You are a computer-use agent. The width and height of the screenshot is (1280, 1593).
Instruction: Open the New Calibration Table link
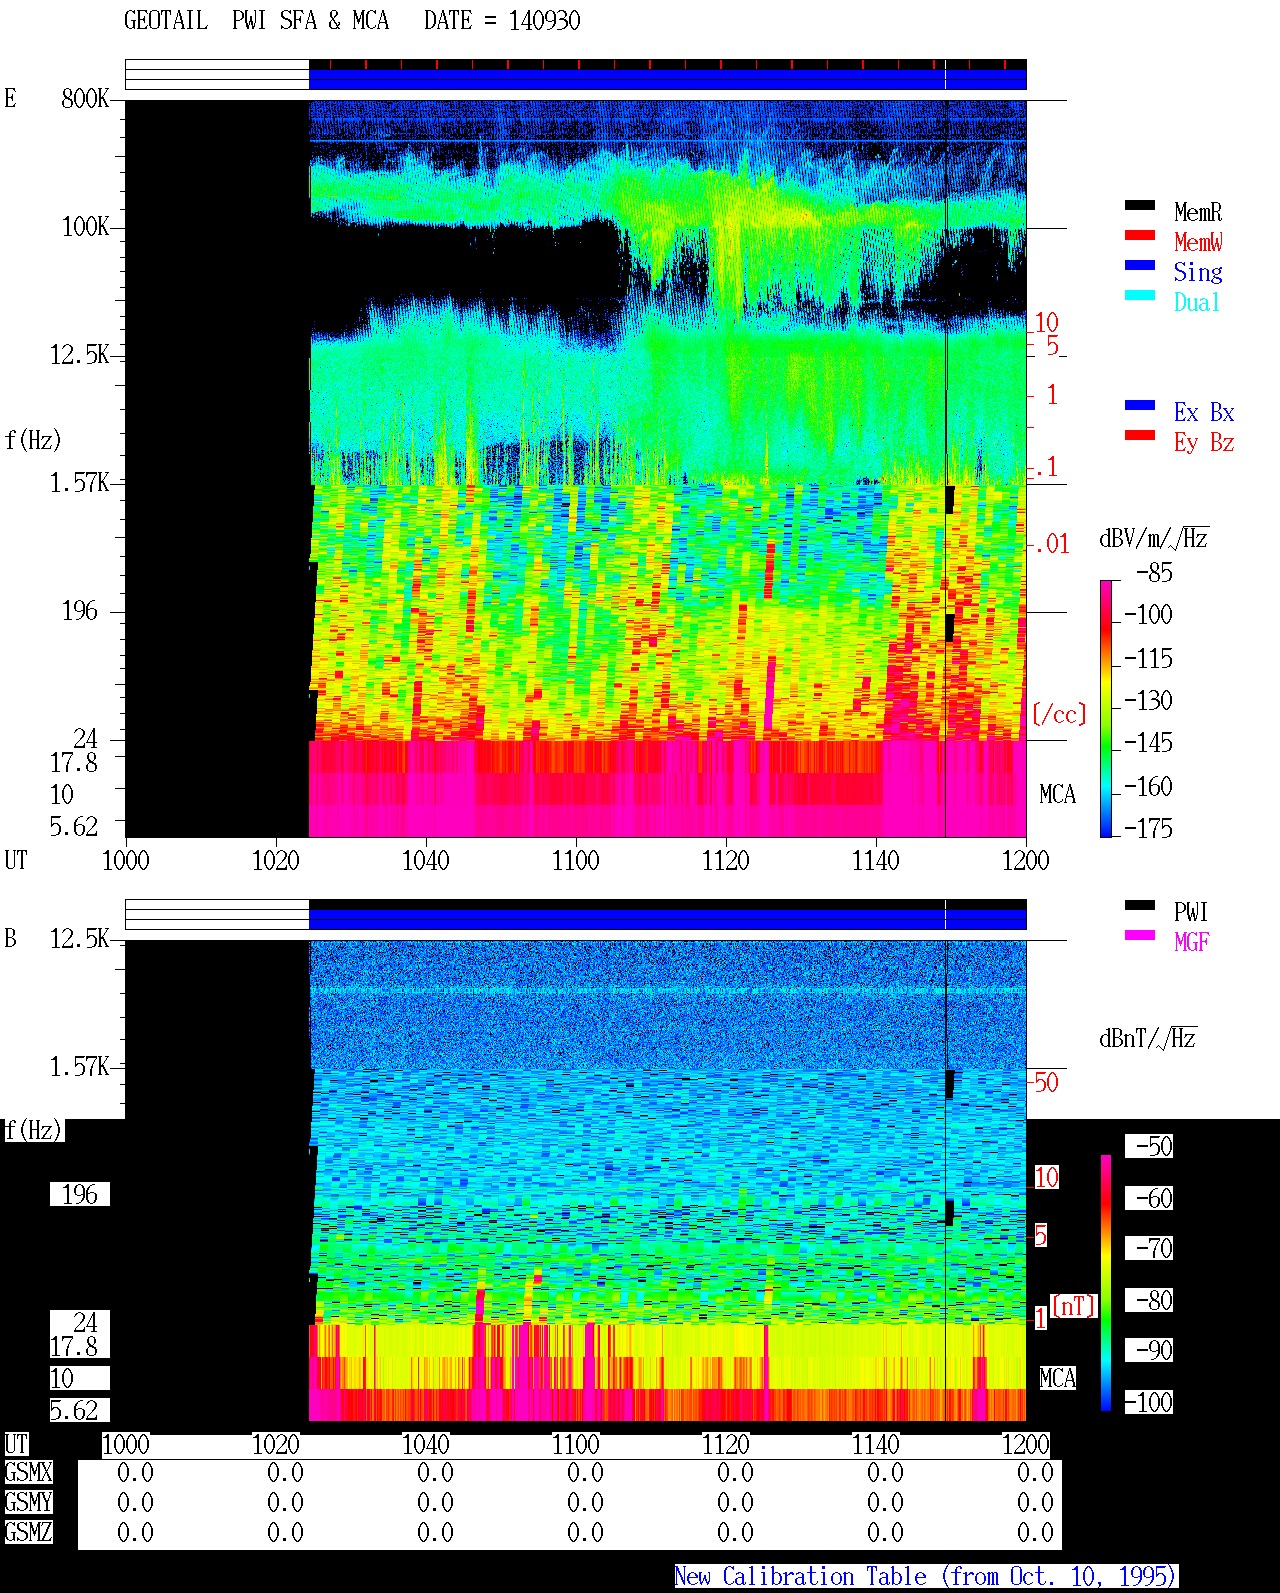(x=926, y=1577)
